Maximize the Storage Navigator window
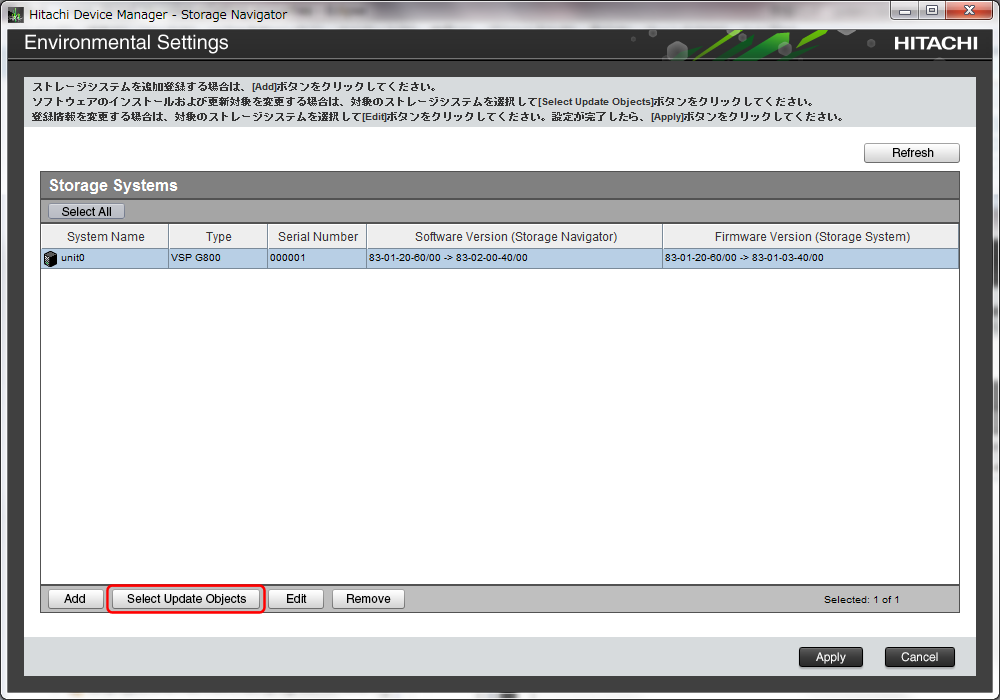1000x700 pixels. (x=932, y=10)
